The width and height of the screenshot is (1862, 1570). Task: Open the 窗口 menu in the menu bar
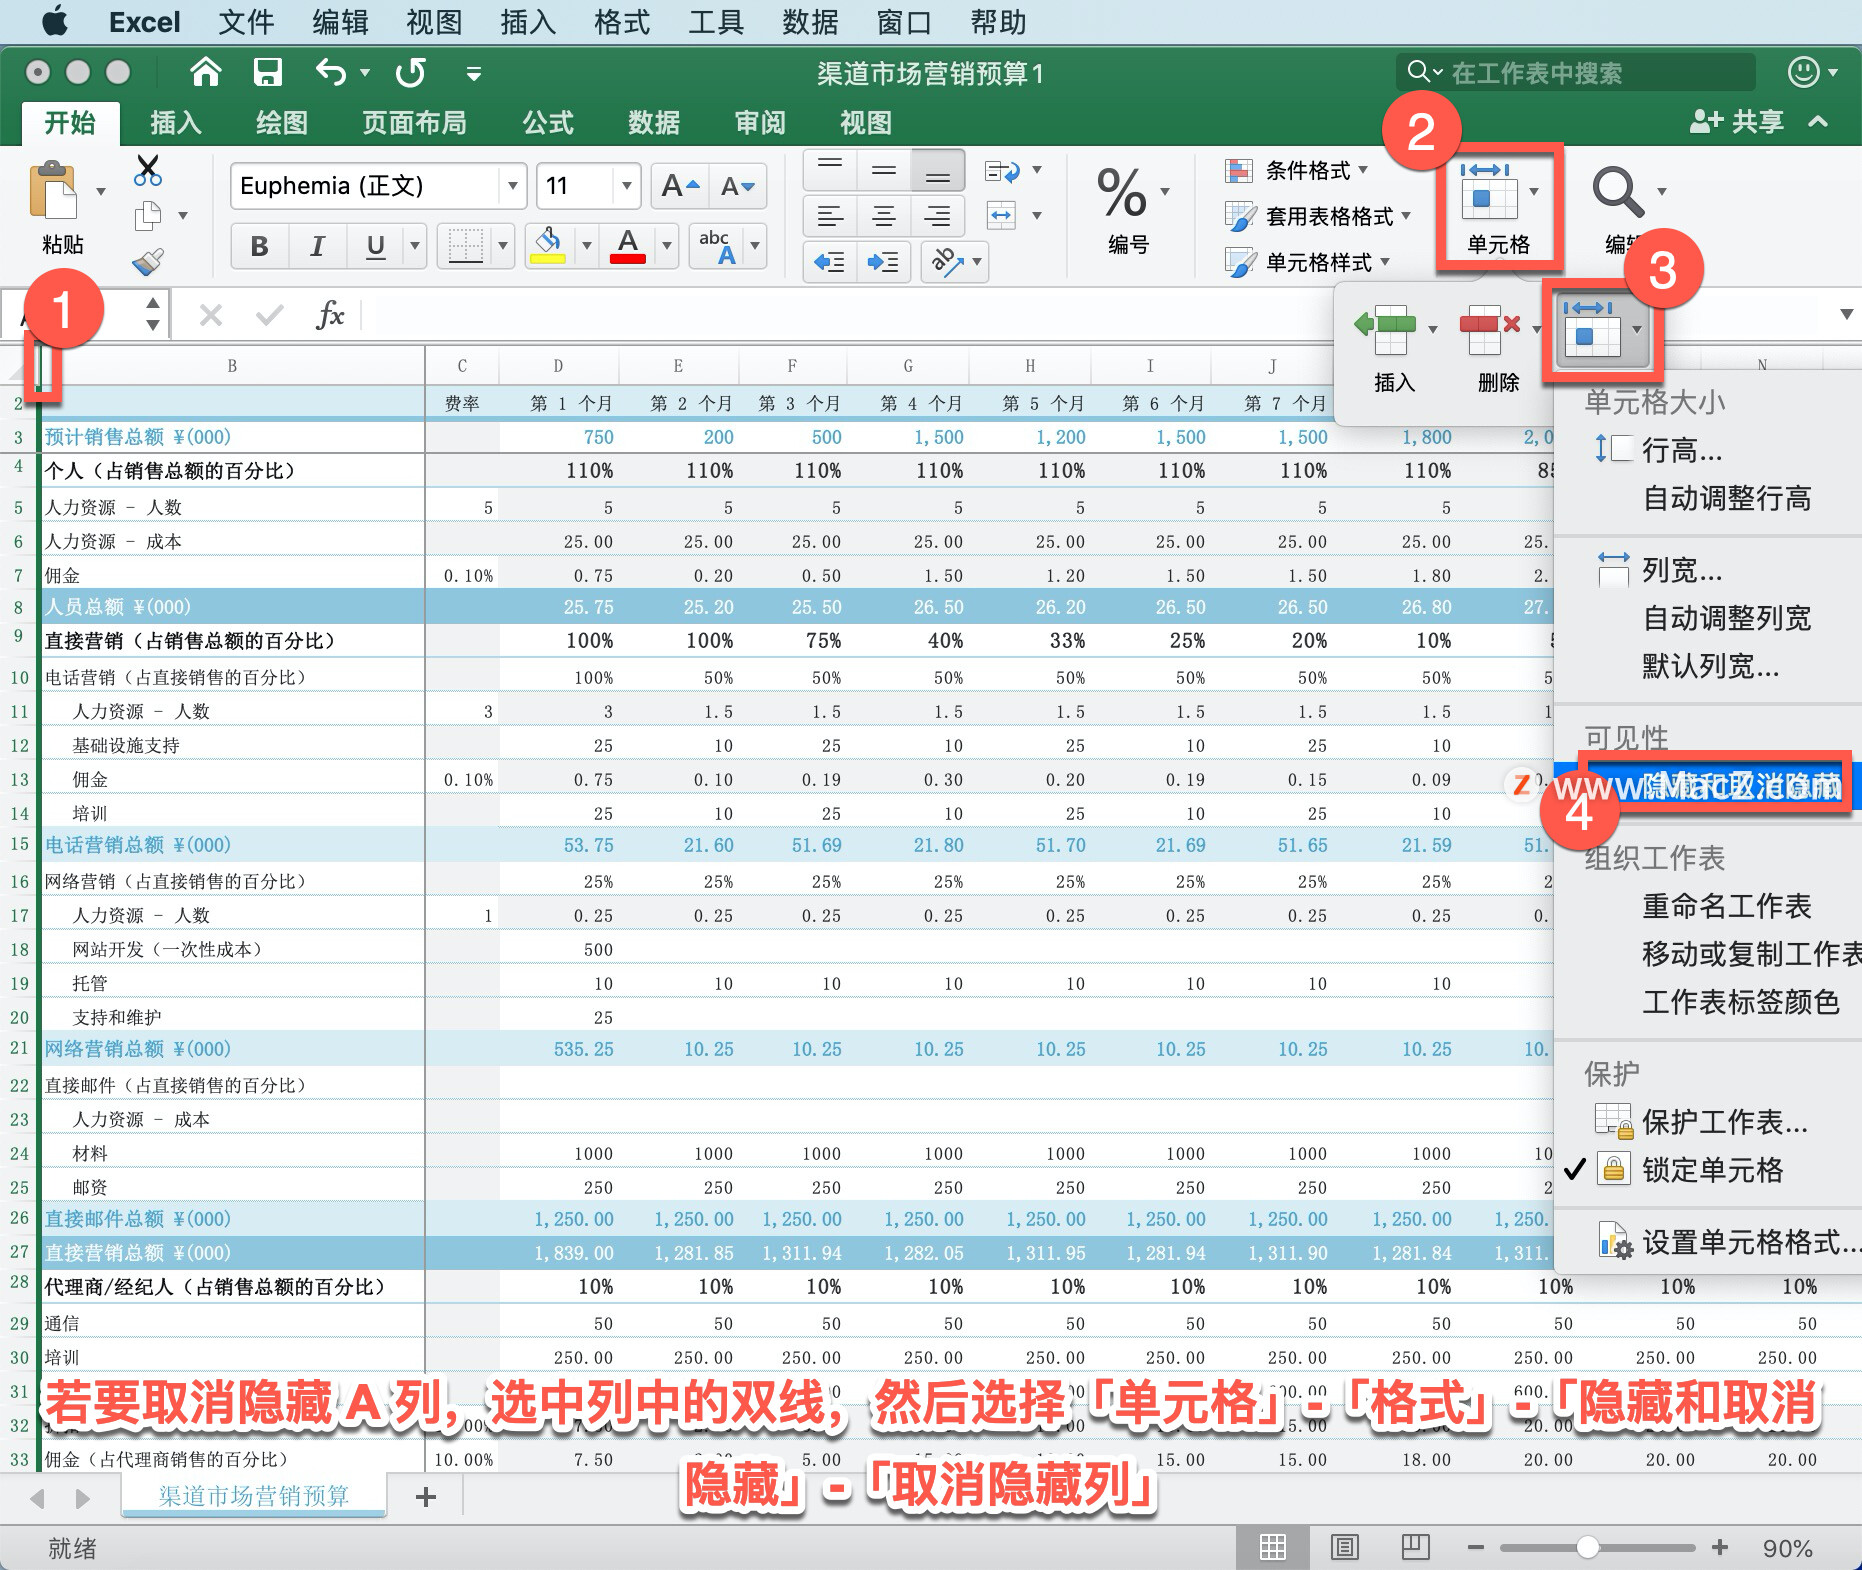(x=904, y=22)
